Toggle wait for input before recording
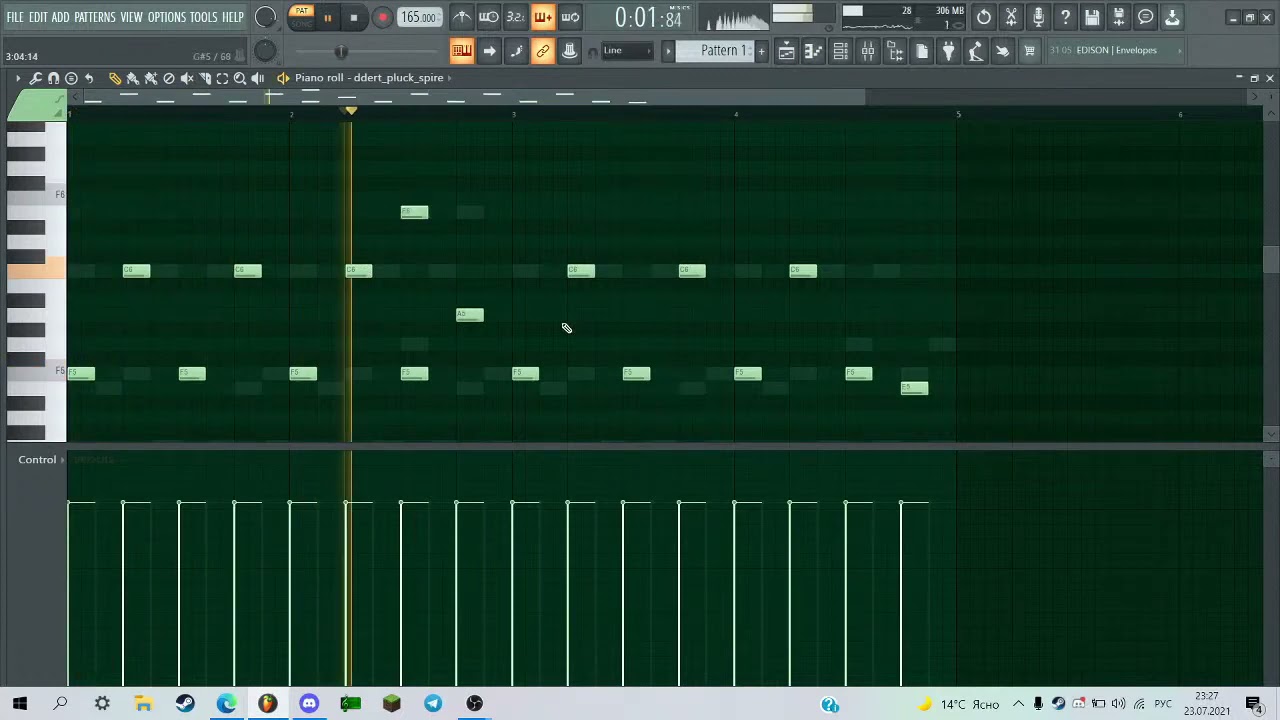Screen dimensions: 1280x720 489,17
